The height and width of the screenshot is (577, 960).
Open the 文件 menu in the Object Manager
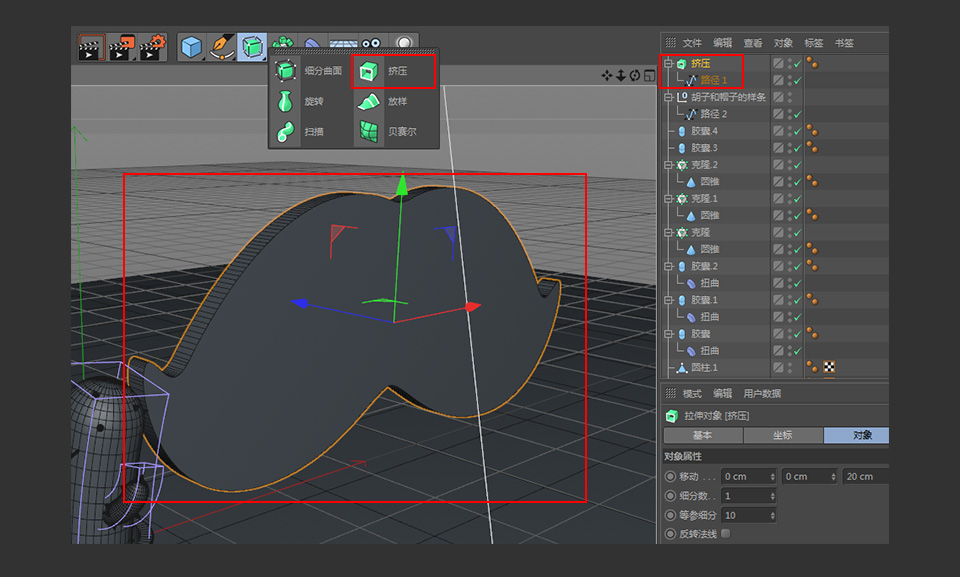coord(692,42)
